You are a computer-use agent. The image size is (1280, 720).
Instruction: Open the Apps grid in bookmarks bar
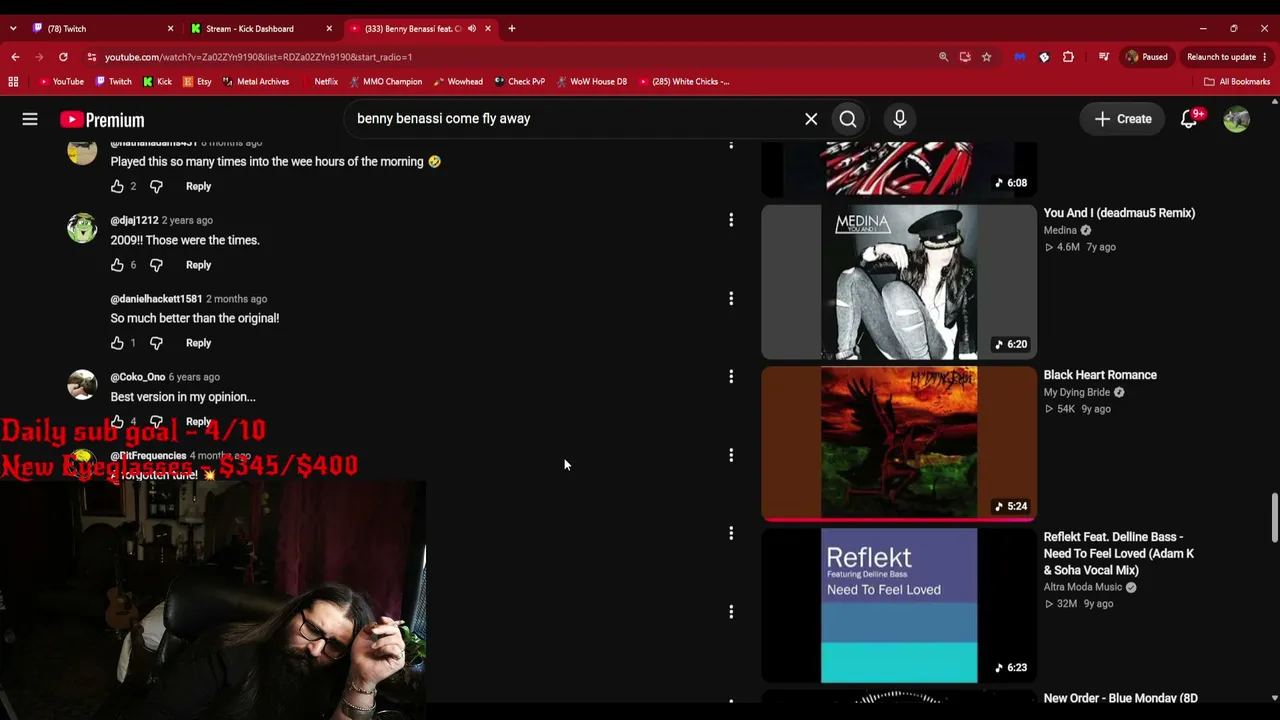[13, 82]
